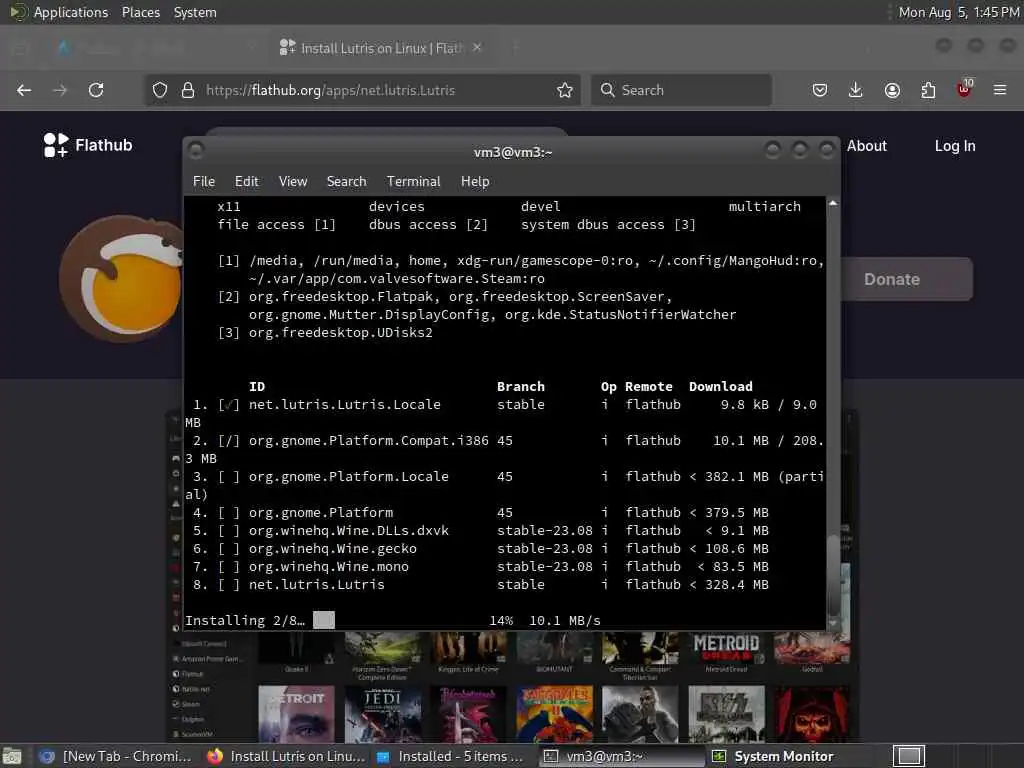
Task: Bookmark this page with the star icon
Action: point(565,90)
